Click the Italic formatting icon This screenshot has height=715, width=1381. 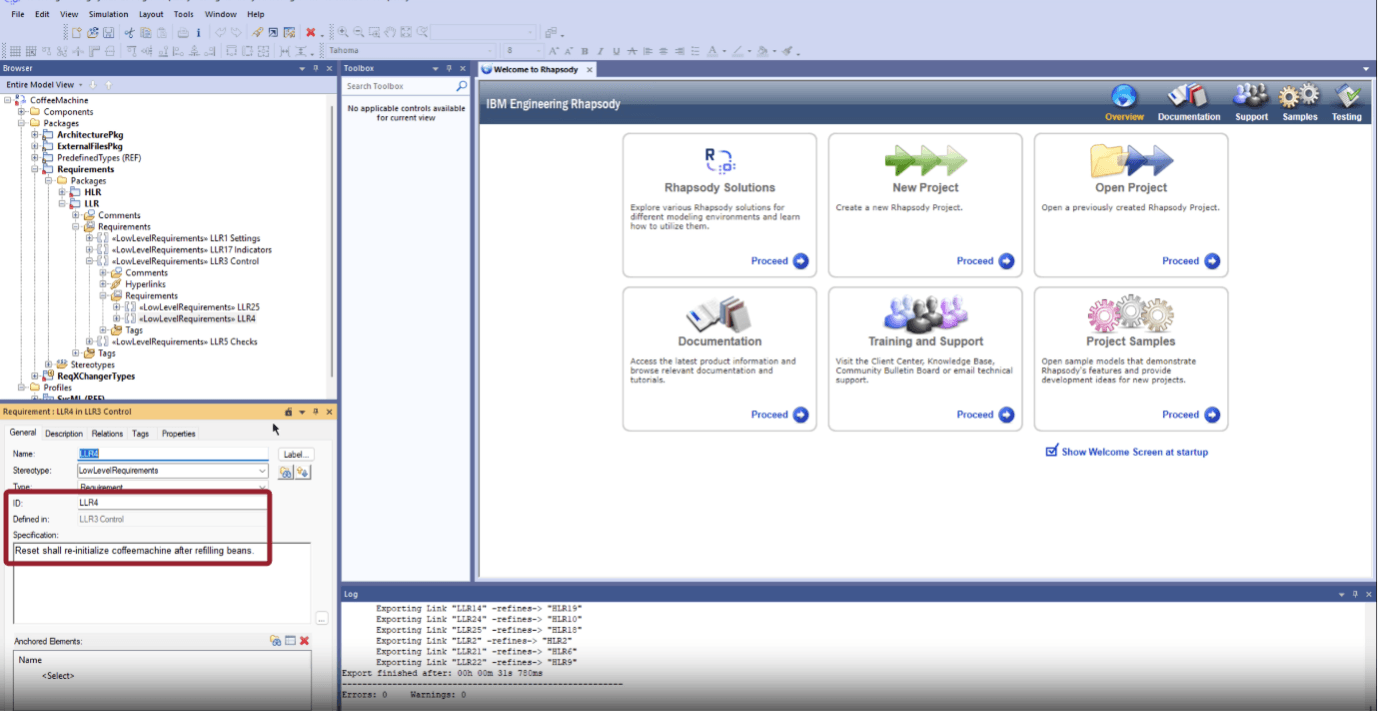[601, 51]
